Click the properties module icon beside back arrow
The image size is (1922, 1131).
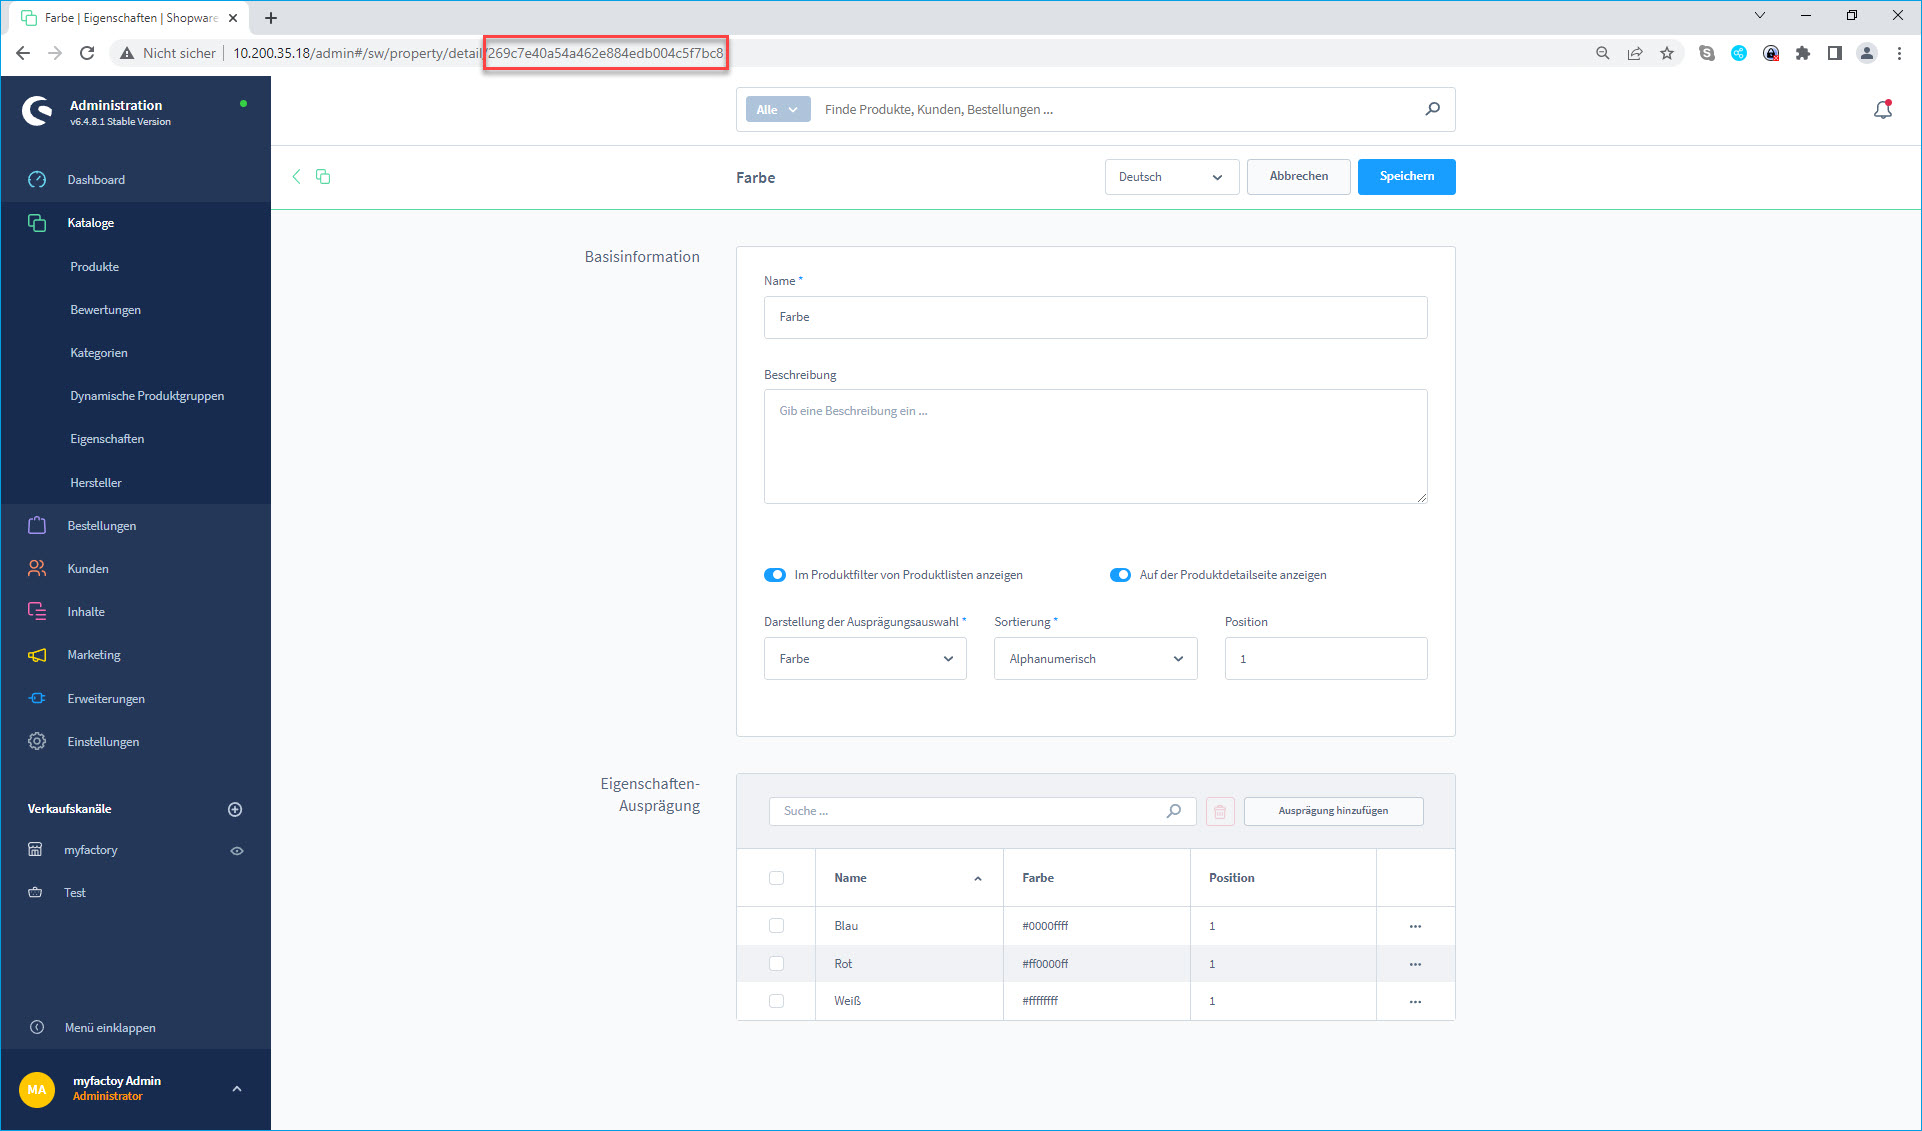tap(323, 177)
